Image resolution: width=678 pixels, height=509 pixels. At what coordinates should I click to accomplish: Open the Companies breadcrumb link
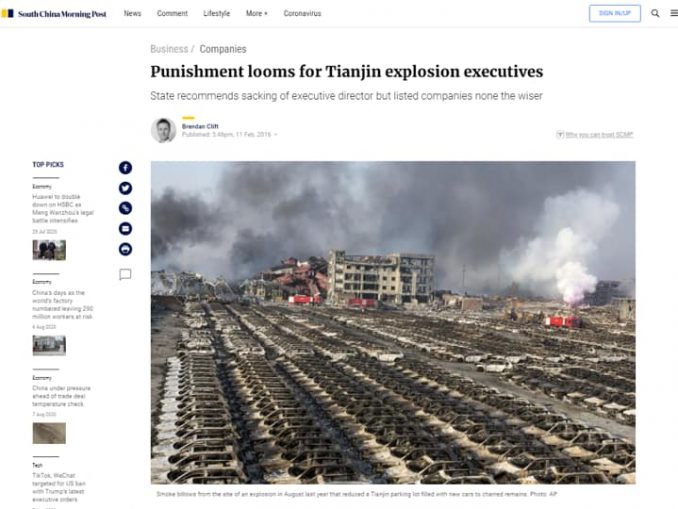[x=223, y=49]
